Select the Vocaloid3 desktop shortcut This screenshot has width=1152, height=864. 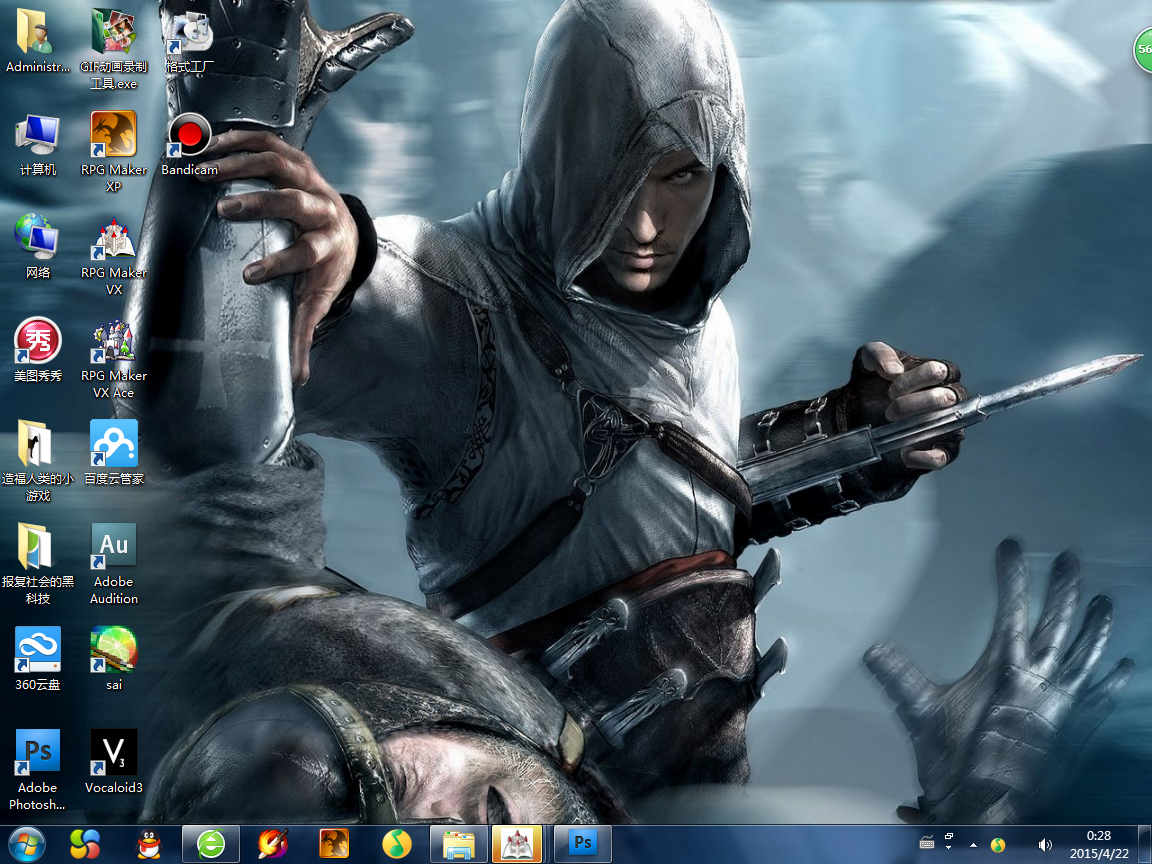click(x=114, y=762)
